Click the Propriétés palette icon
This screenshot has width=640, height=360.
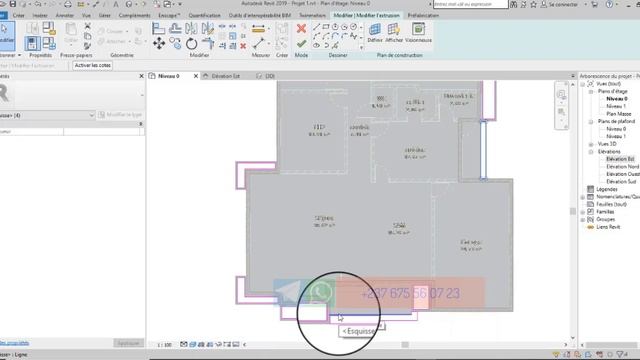[32, 43]
